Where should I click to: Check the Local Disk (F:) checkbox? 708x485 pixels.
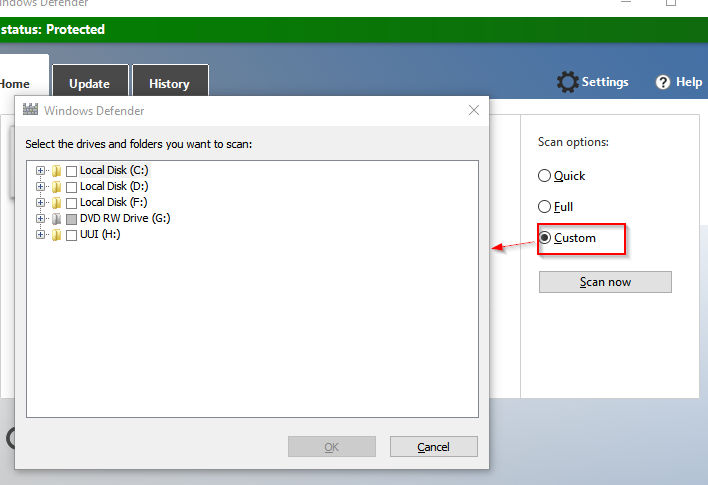[x=71, y=203]
